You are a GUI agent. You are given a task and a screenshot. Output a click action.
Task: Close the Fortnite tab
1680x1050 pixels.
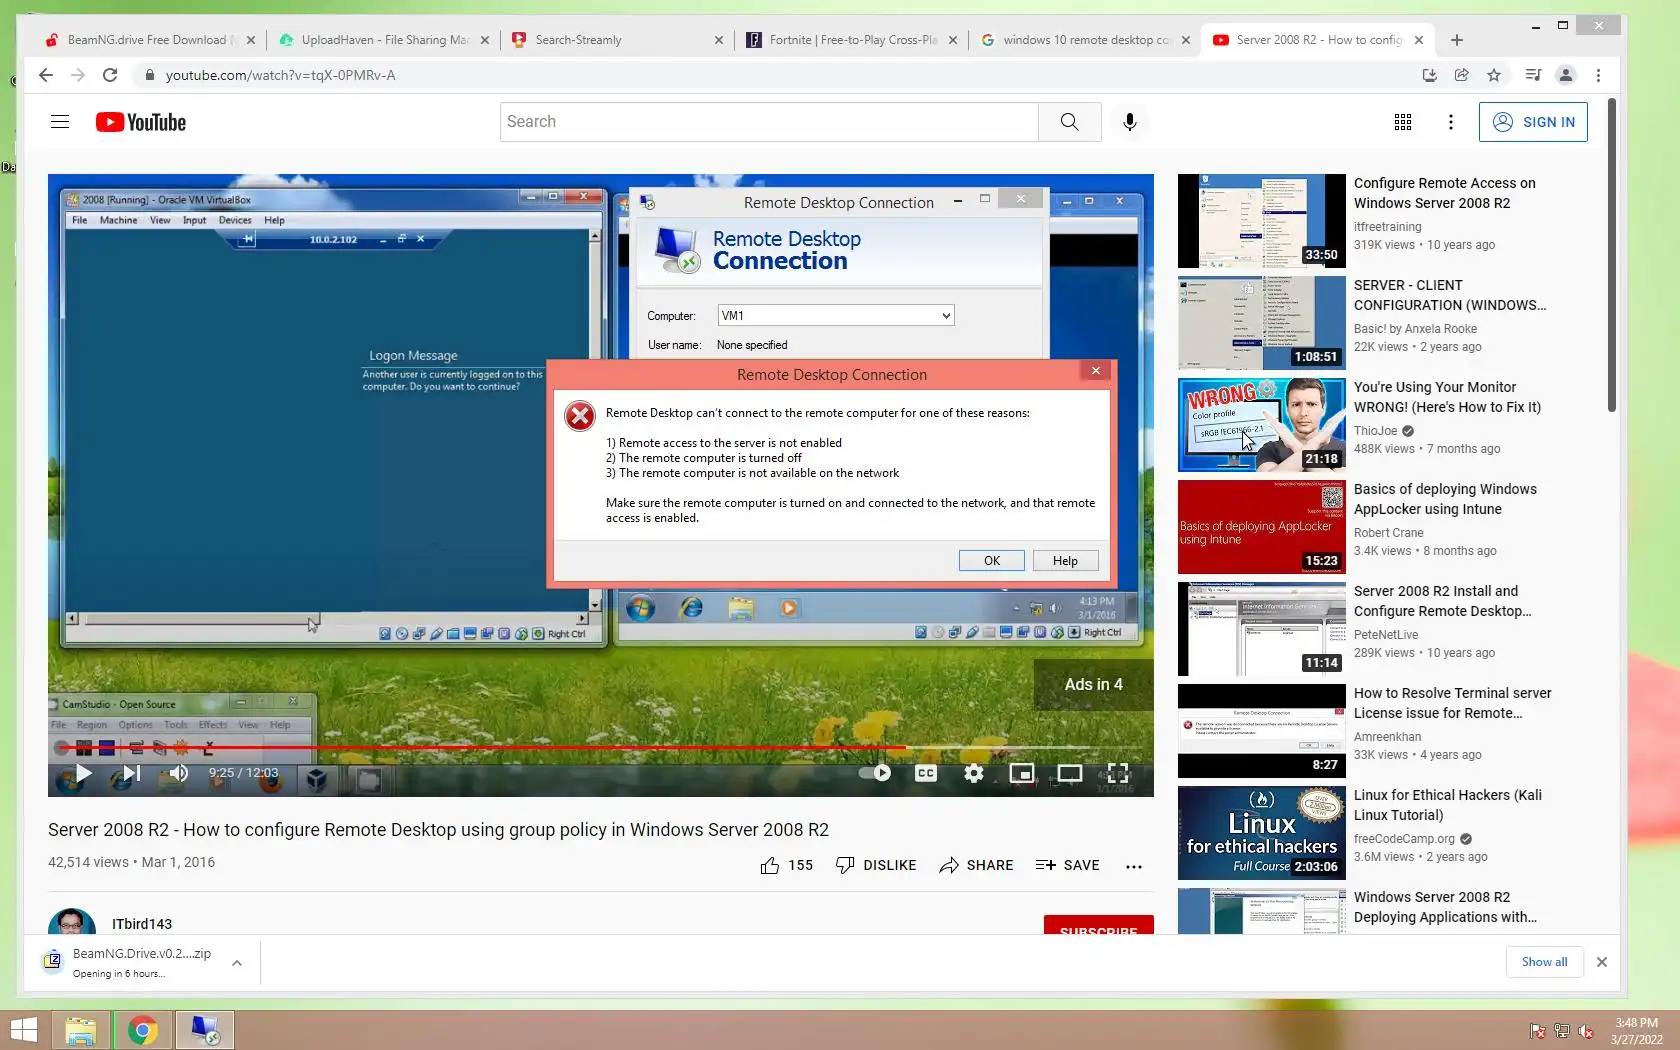click(953, 40)
